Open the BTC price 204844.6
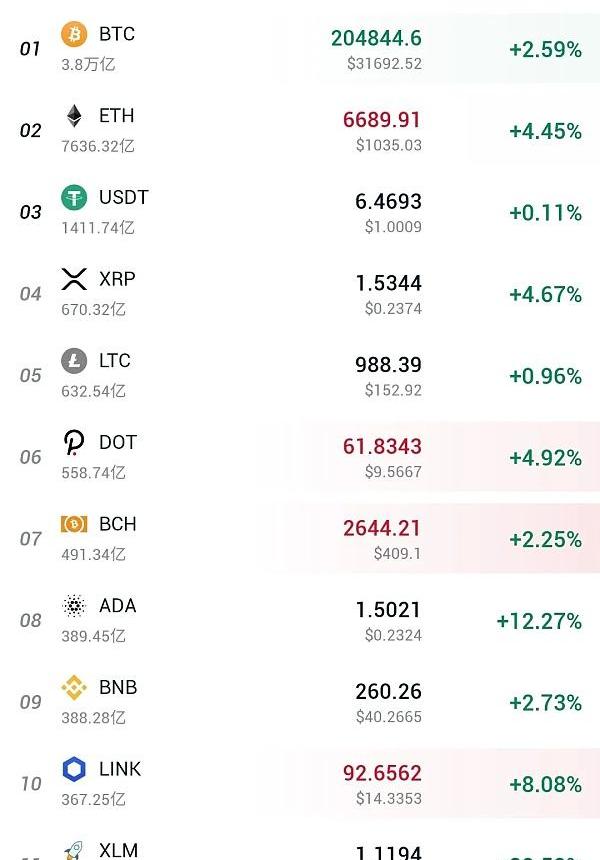 point(376,38)
